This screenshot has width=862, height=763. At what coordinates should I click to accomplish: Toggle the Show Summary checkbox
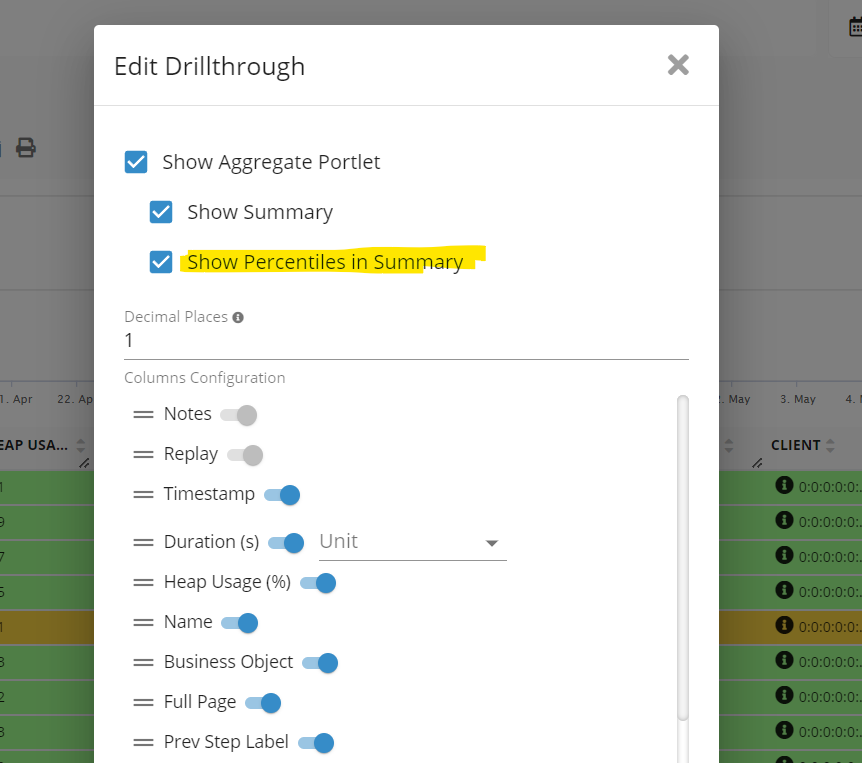(x=161, y=212)
